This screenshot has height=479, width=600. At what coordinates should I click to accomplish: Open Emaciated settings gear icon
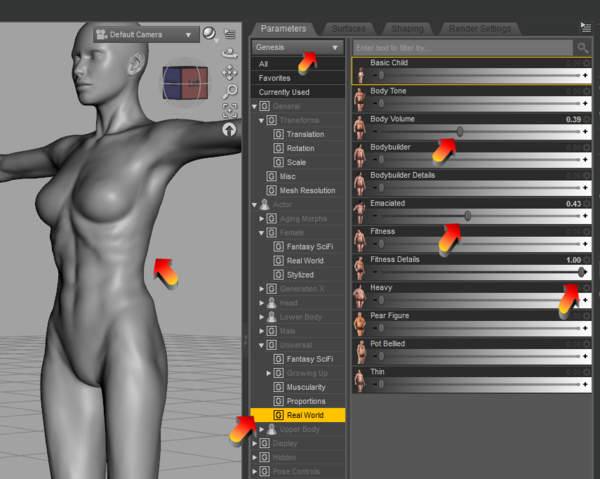click(x=587, y=204)
